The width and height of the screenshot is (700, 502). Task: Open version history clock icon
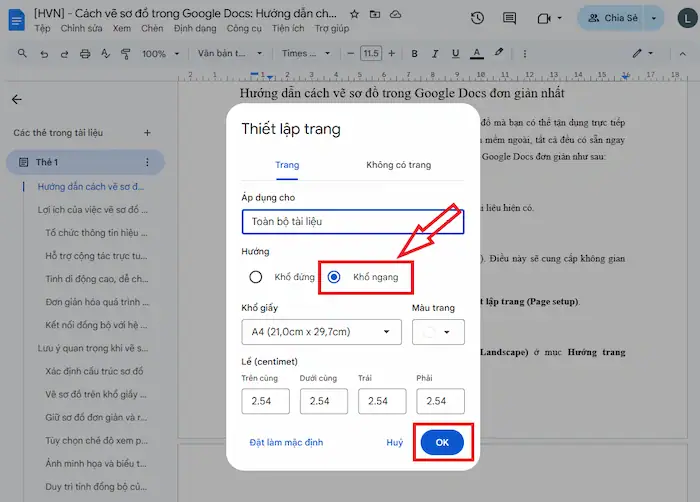[477, 18]
